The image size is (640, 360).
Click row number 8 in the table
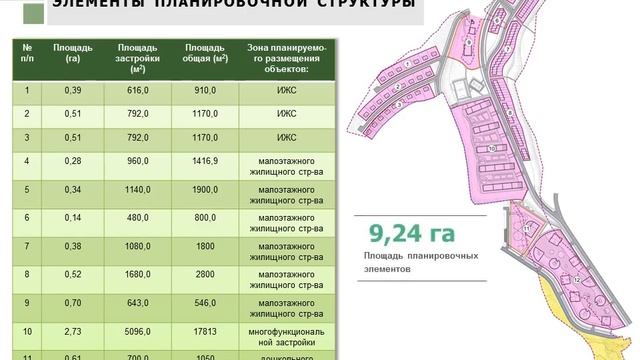point(27,274)
